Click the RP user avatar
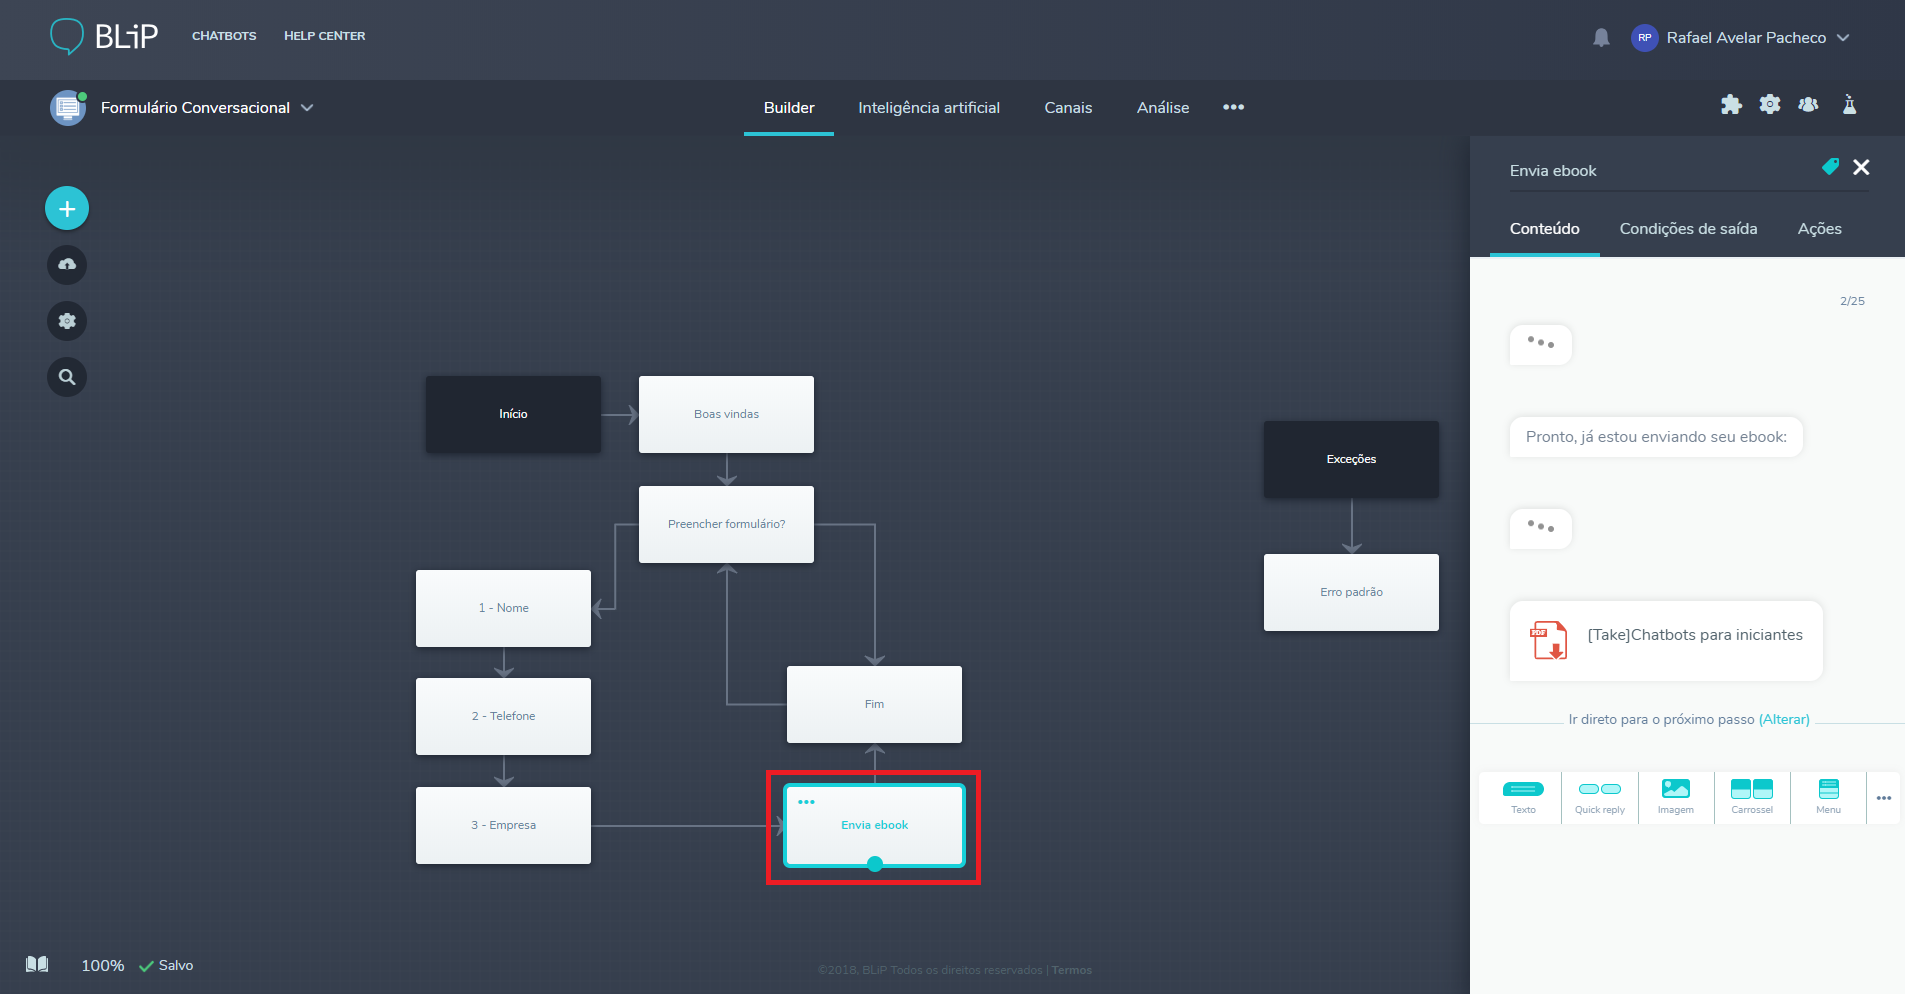The image size is (1905, 994). (x=1644, y=38)
